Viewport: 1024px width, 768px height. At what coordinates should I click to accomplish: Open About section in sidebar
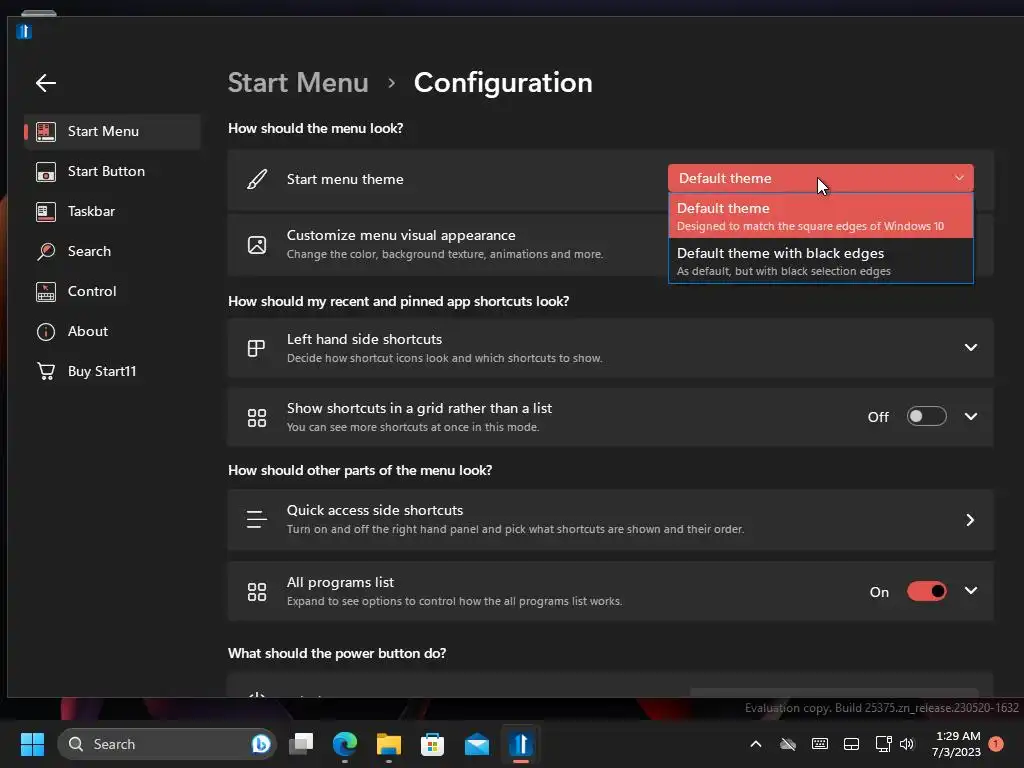pos(112,331)
